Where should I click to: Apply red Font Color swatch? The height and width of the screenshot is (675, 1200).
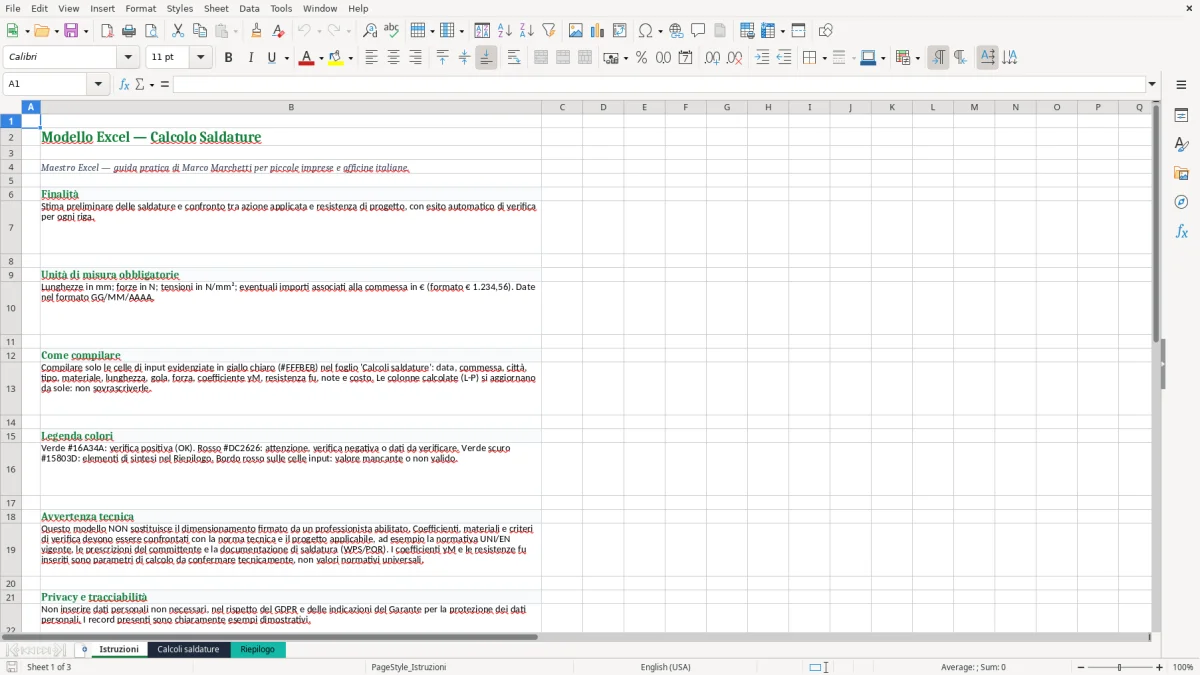[x=306, y=58]
